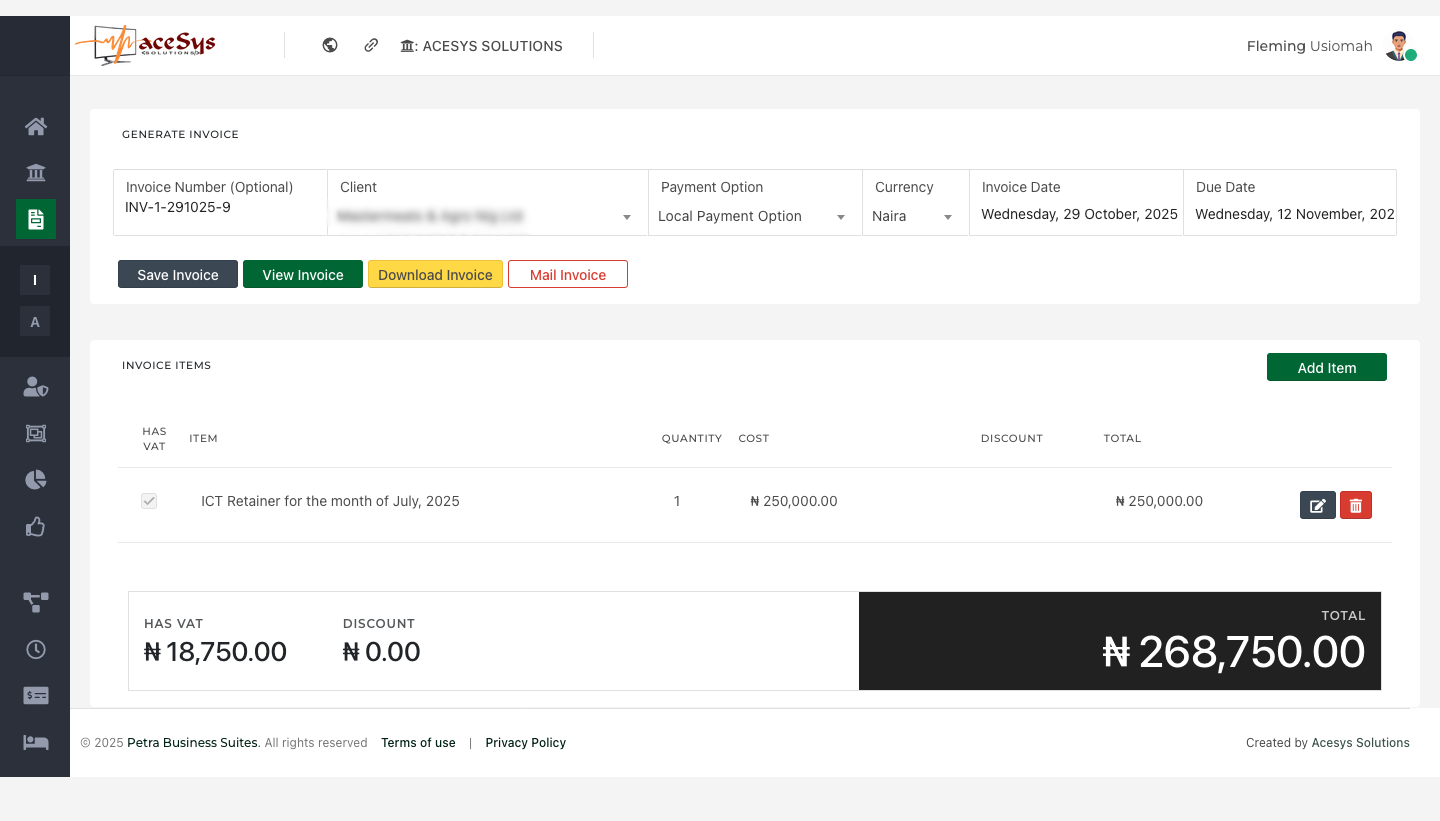Delete the ICT Retainer invoice item

click(x=1355, y=505)
